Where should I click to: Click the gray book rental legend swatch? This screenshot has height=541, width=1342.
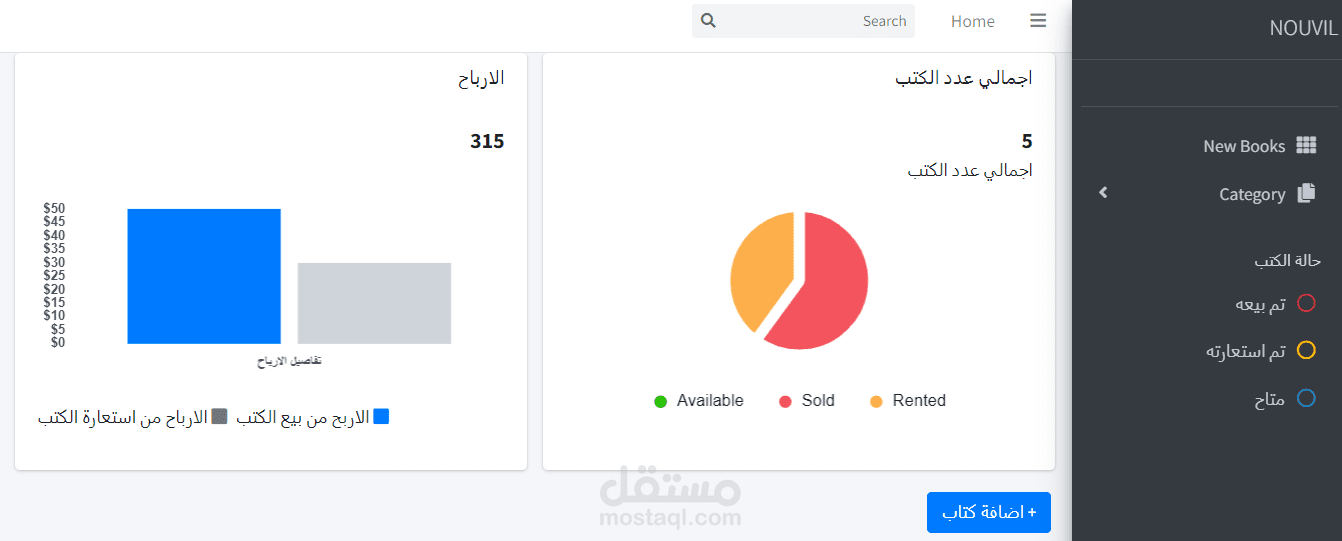(220, 417)
